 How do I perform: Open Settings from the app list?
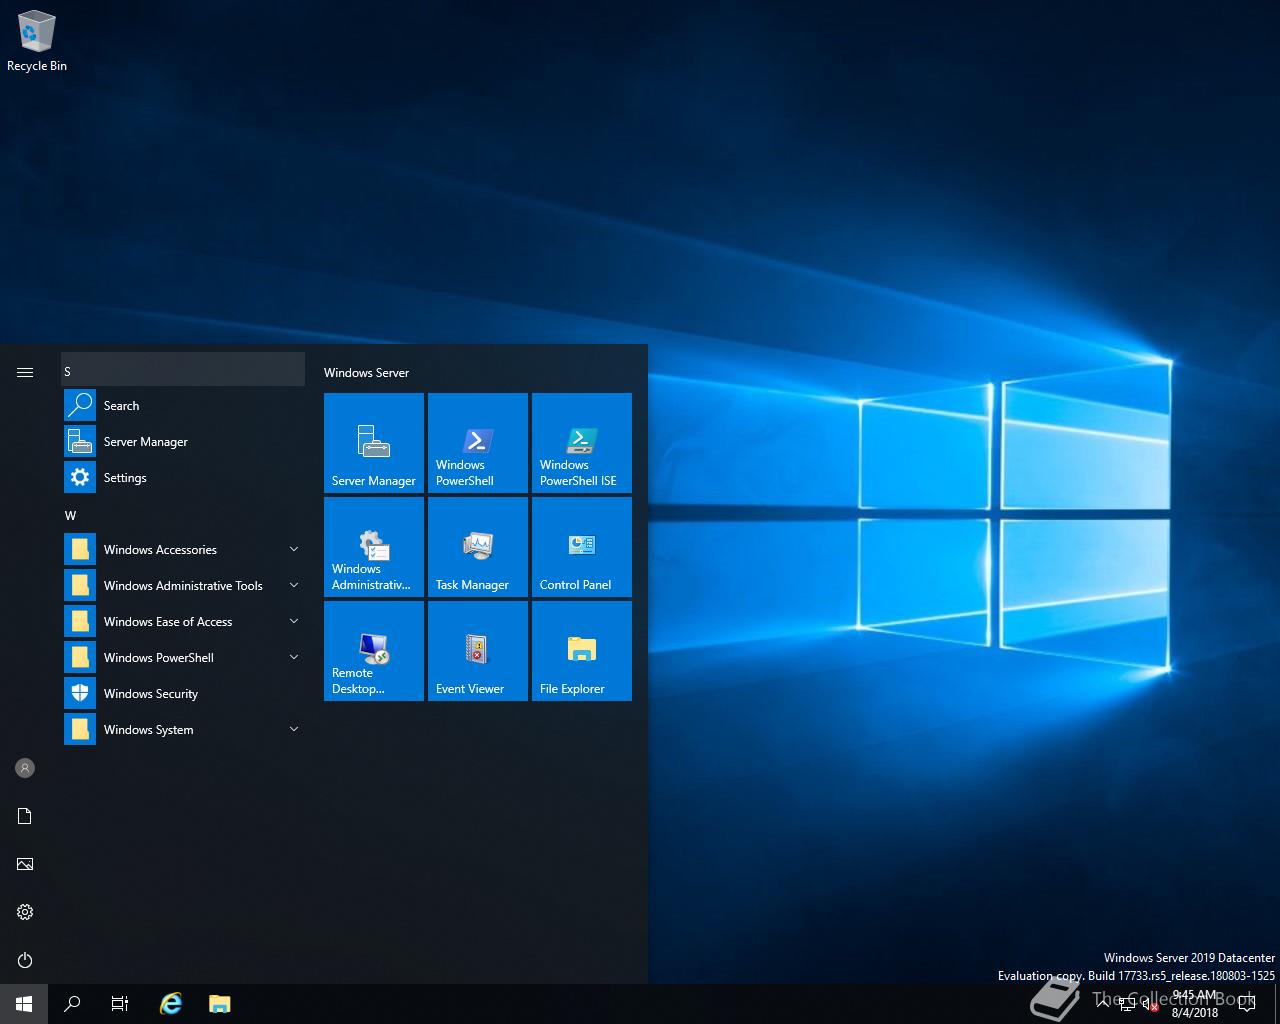(183, 478)
